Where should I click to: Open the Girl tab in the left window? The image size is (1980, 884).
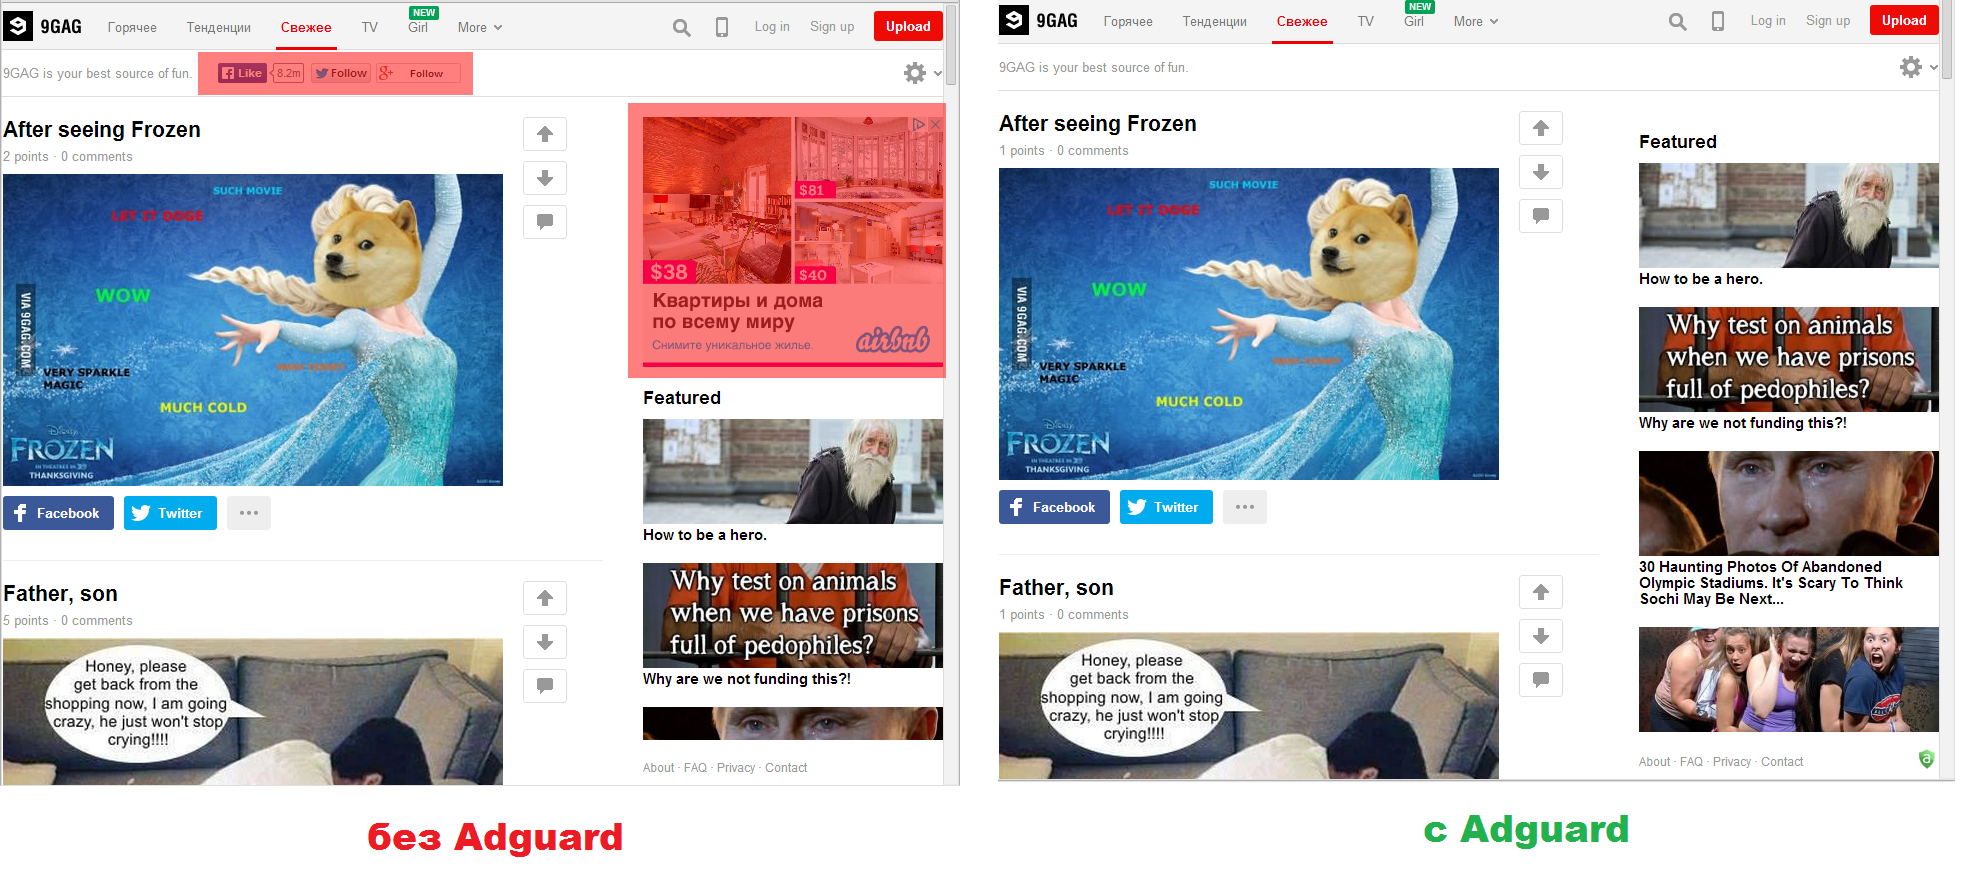418,27
